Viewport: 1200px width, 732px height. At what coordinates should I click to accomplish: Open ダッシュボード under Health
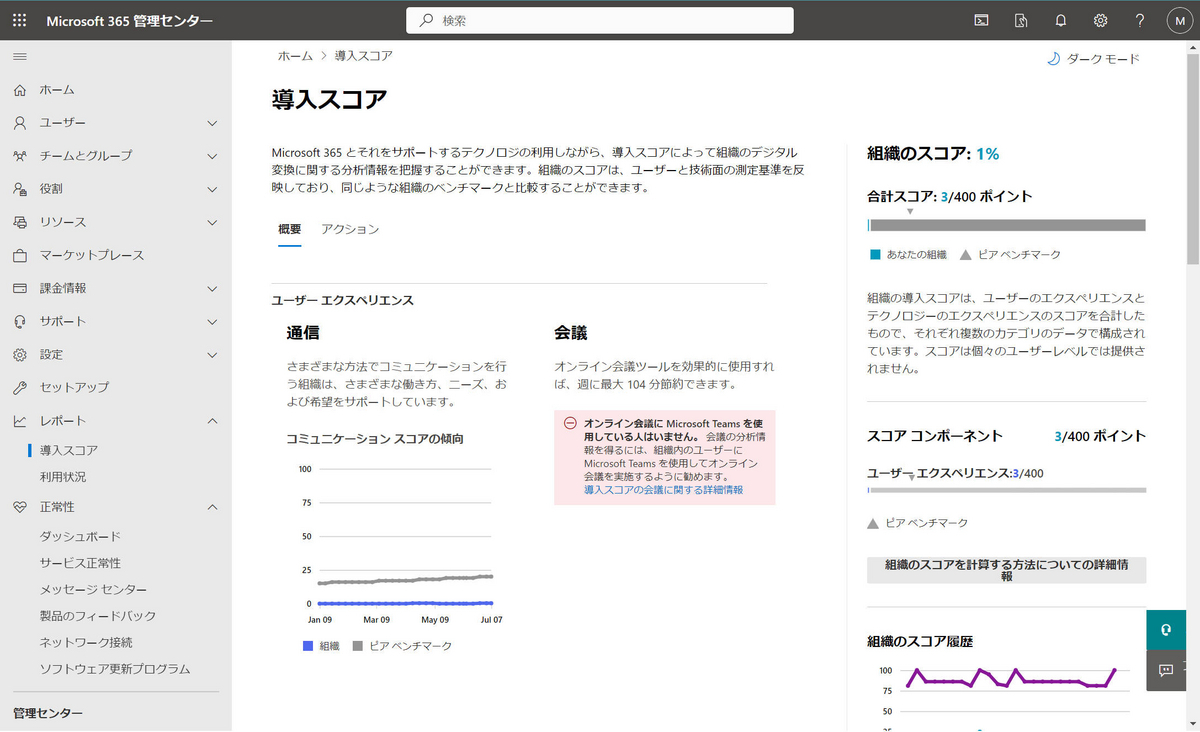tap(80, 537)
